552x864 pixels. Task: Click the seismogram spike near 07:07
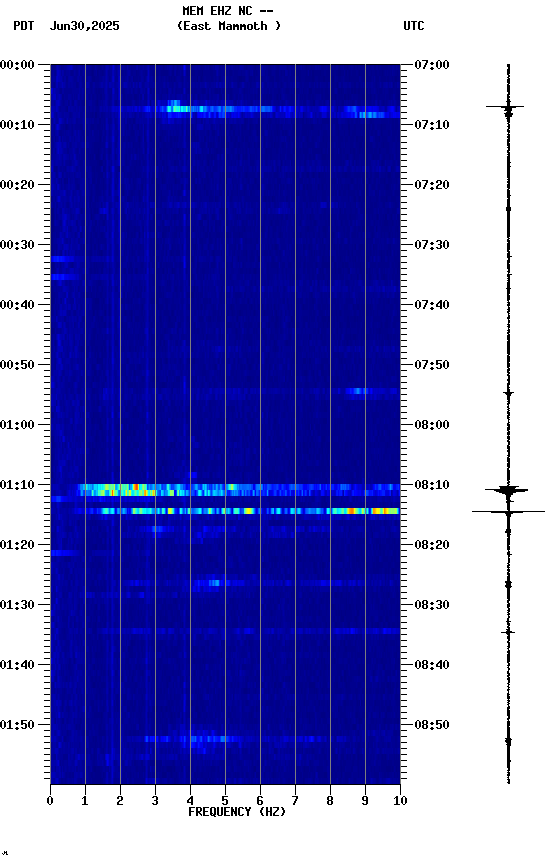506,107
